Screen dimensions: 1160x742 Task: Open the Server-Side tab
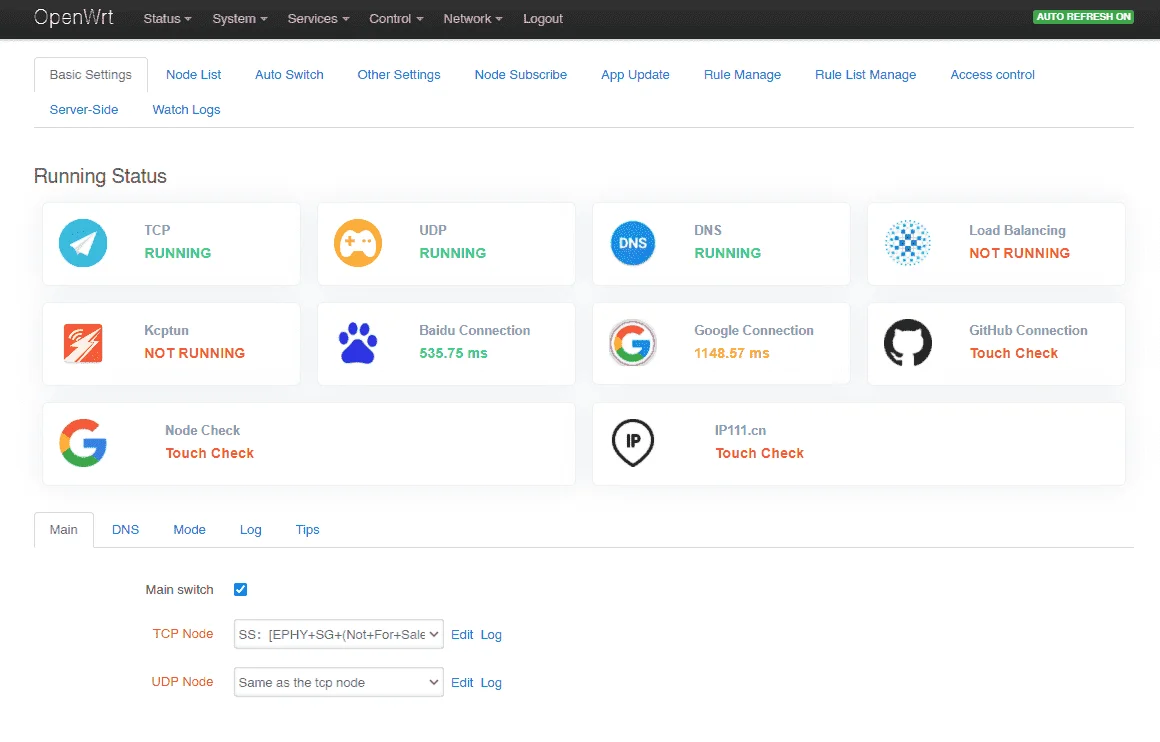[x=84, y=109]
